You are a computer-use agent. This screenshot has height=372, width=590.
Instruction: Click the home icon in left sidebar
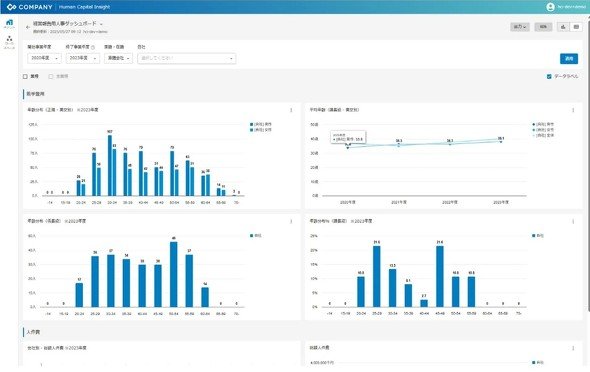coord(9,23)
